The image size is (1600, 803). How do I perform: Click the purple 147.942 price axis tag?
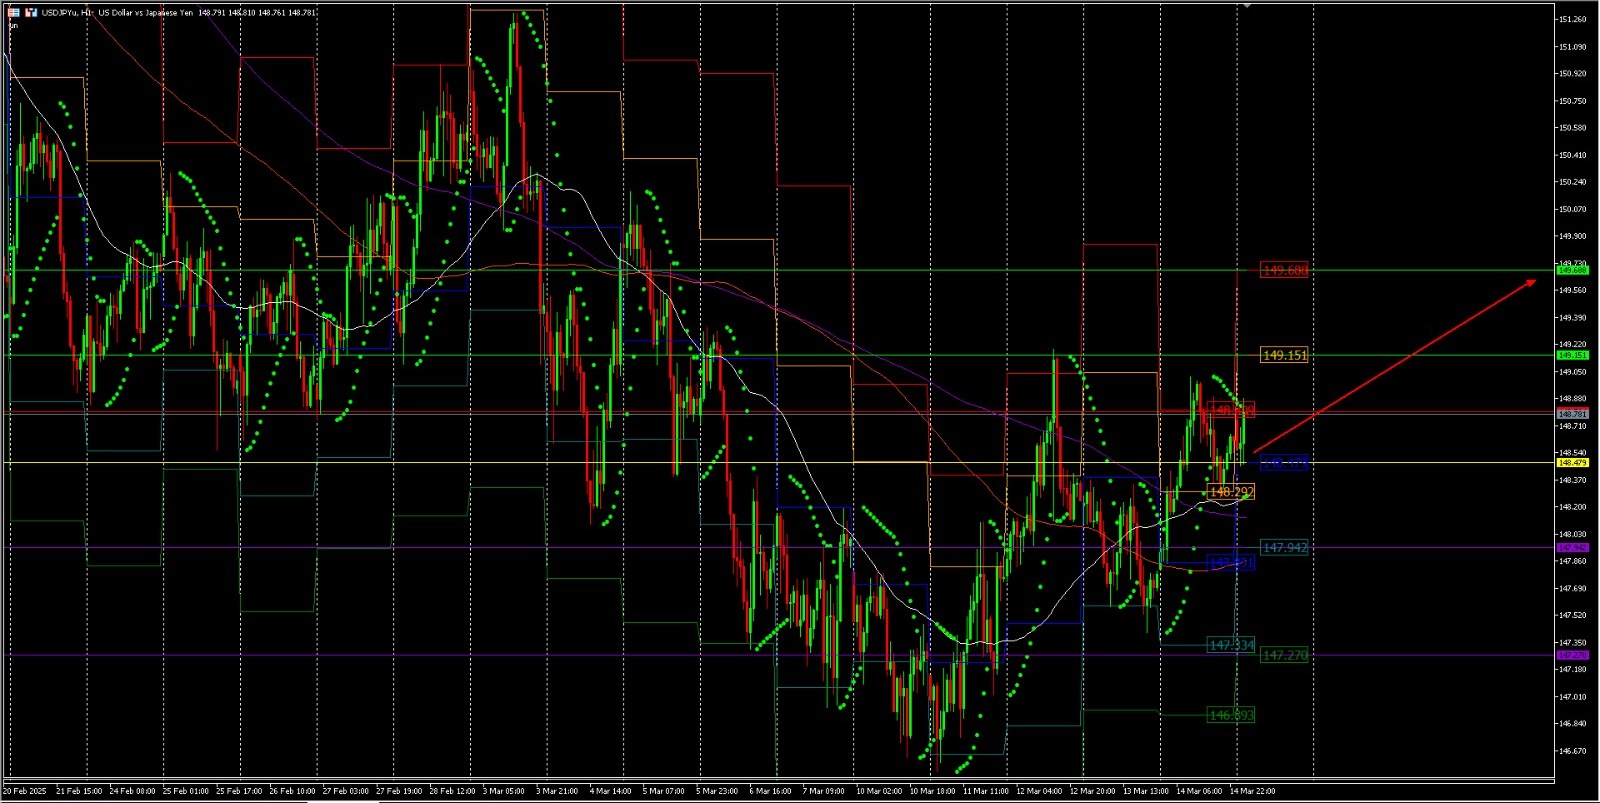coord(1572,547)
